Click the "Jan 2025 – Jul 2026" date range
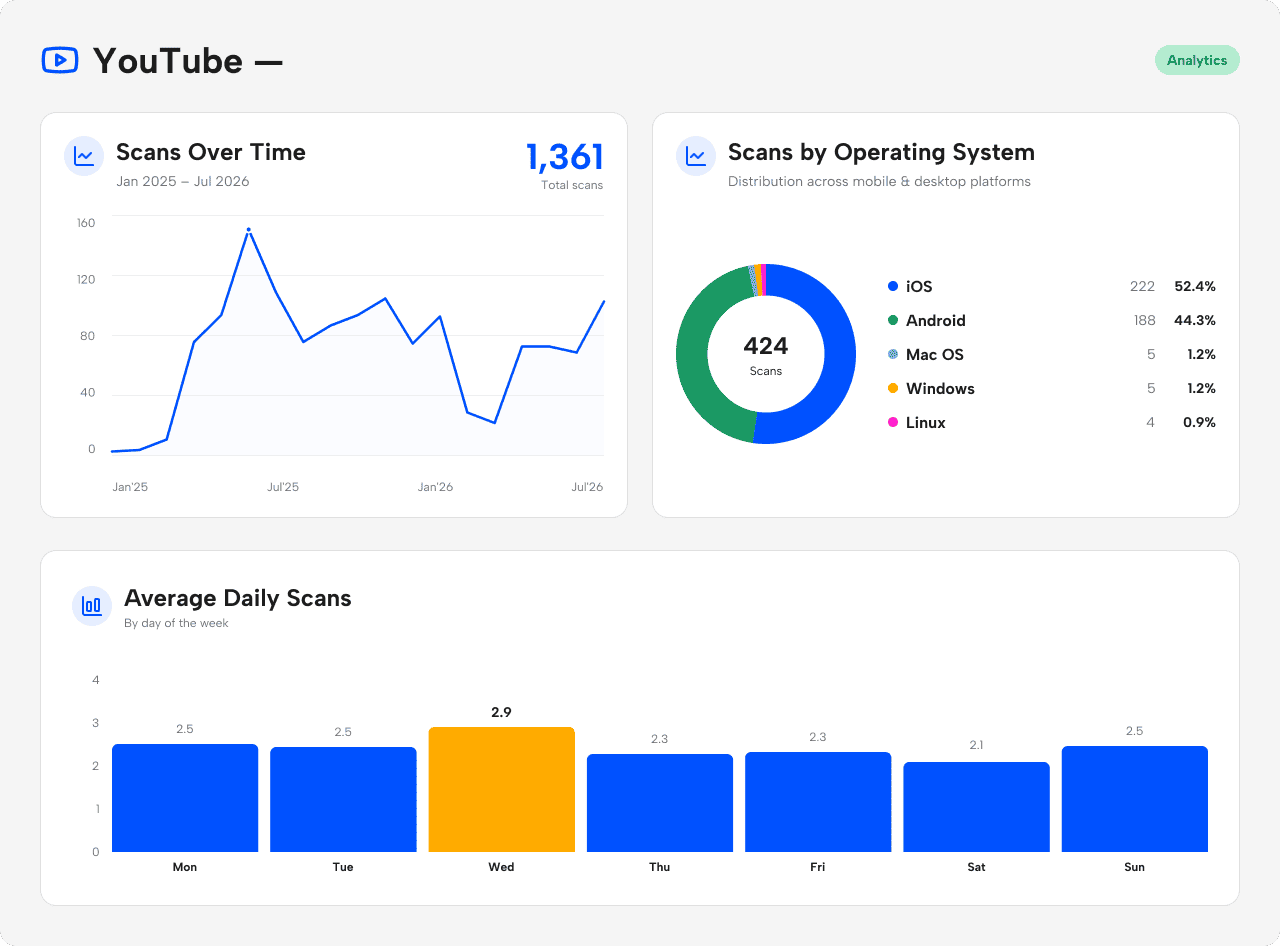The width and height of the screenshot is (1280, 946). click(183, 182)
